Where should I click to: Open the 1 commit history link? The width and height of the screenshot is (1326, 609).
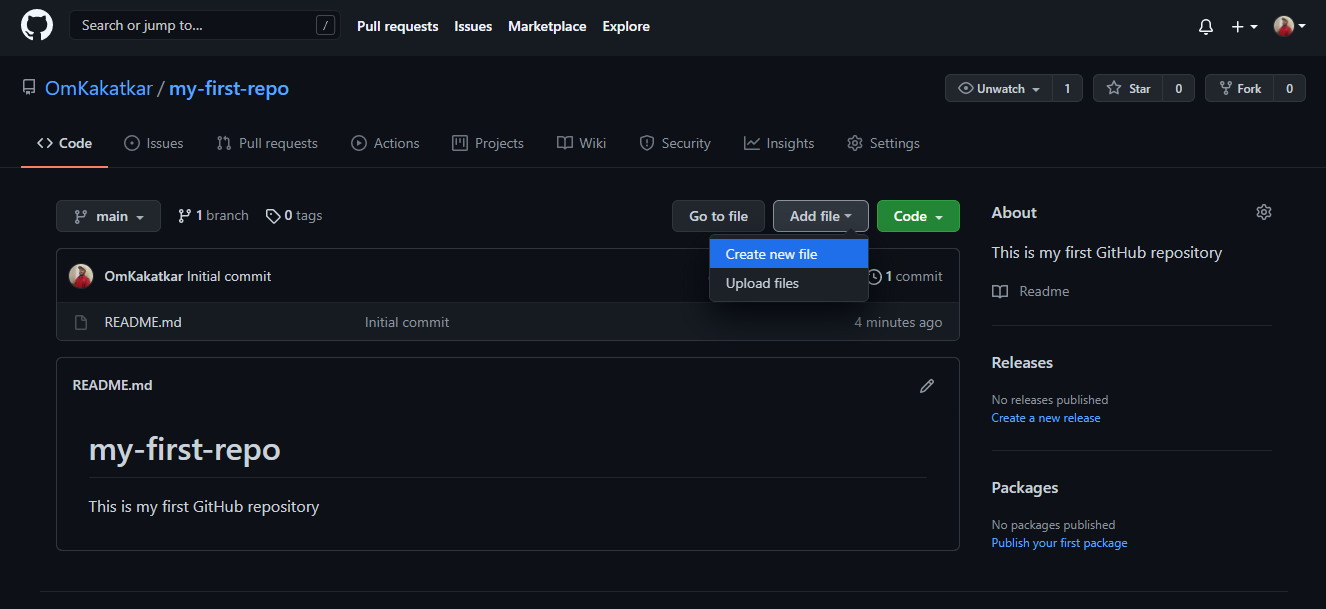pos(905,276)
